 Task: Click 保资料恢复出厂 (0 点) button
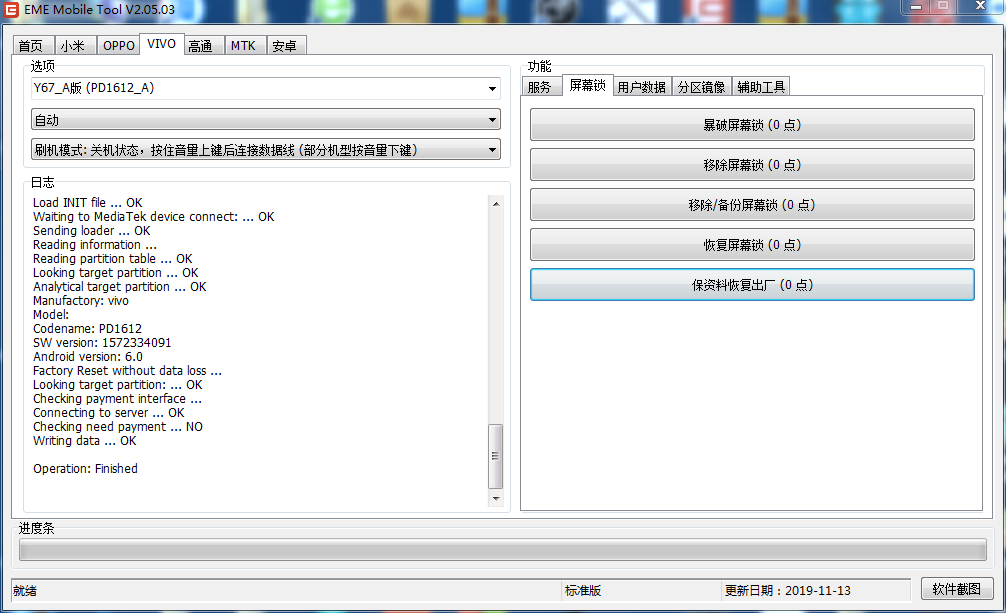click(x=752, y=285)
